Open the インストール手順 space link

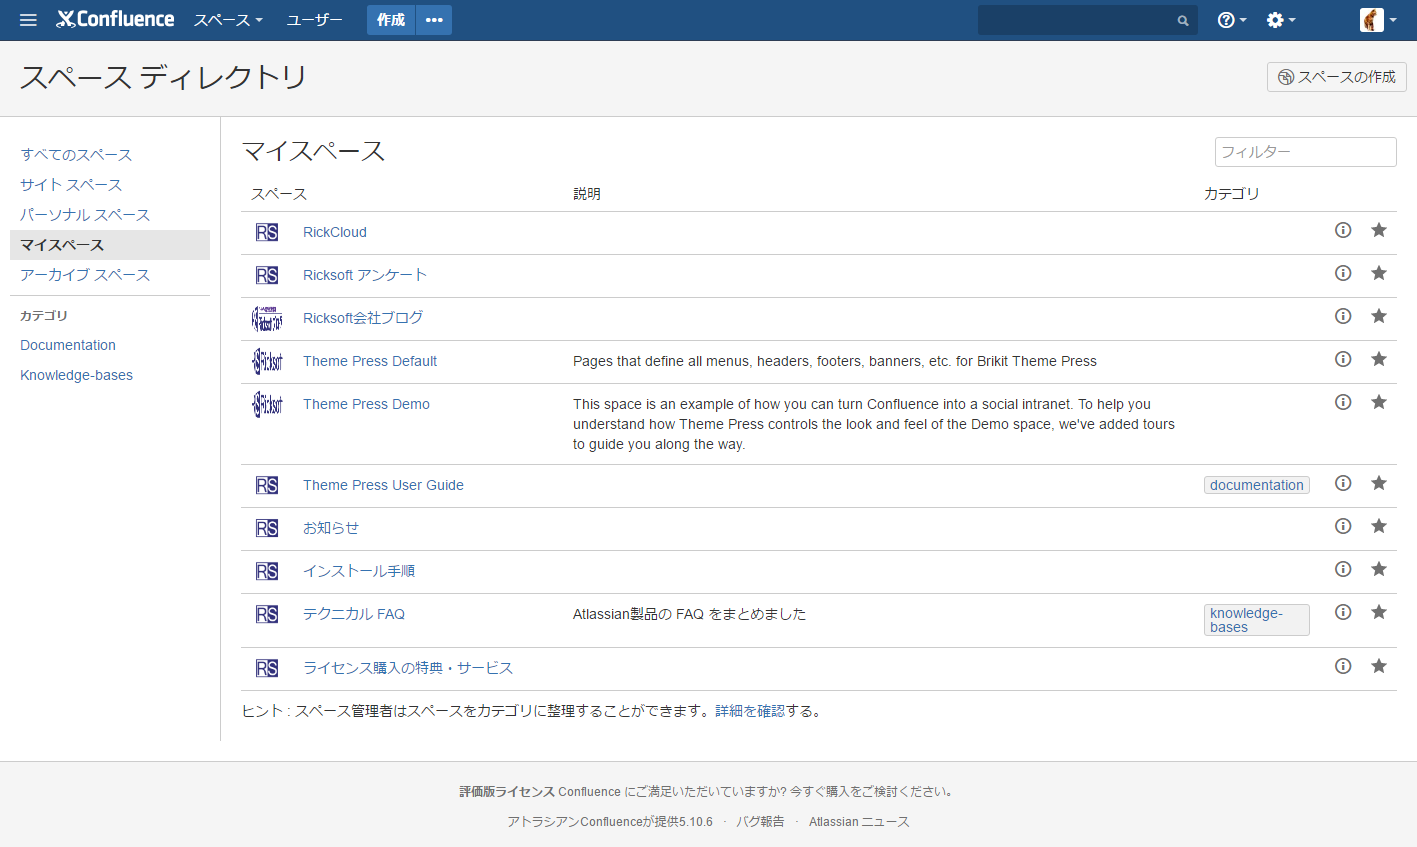pos(359,571)
